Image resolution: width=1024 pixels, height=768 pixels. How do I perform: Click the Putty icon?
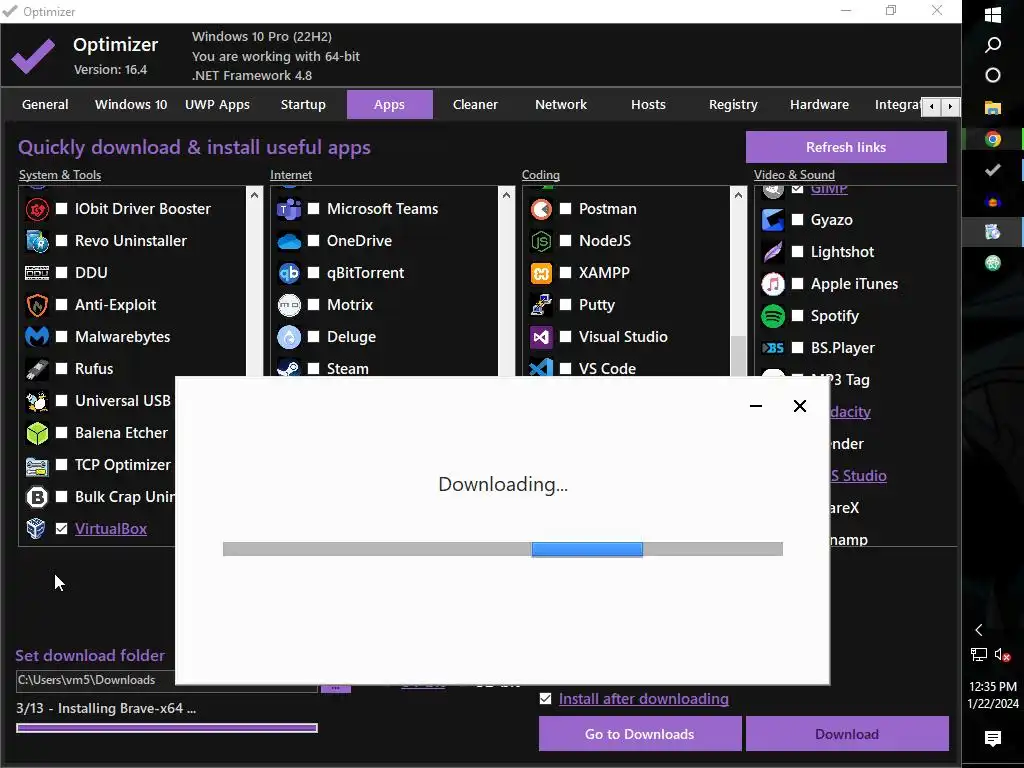pyautogui.click(x=541, y=305)
